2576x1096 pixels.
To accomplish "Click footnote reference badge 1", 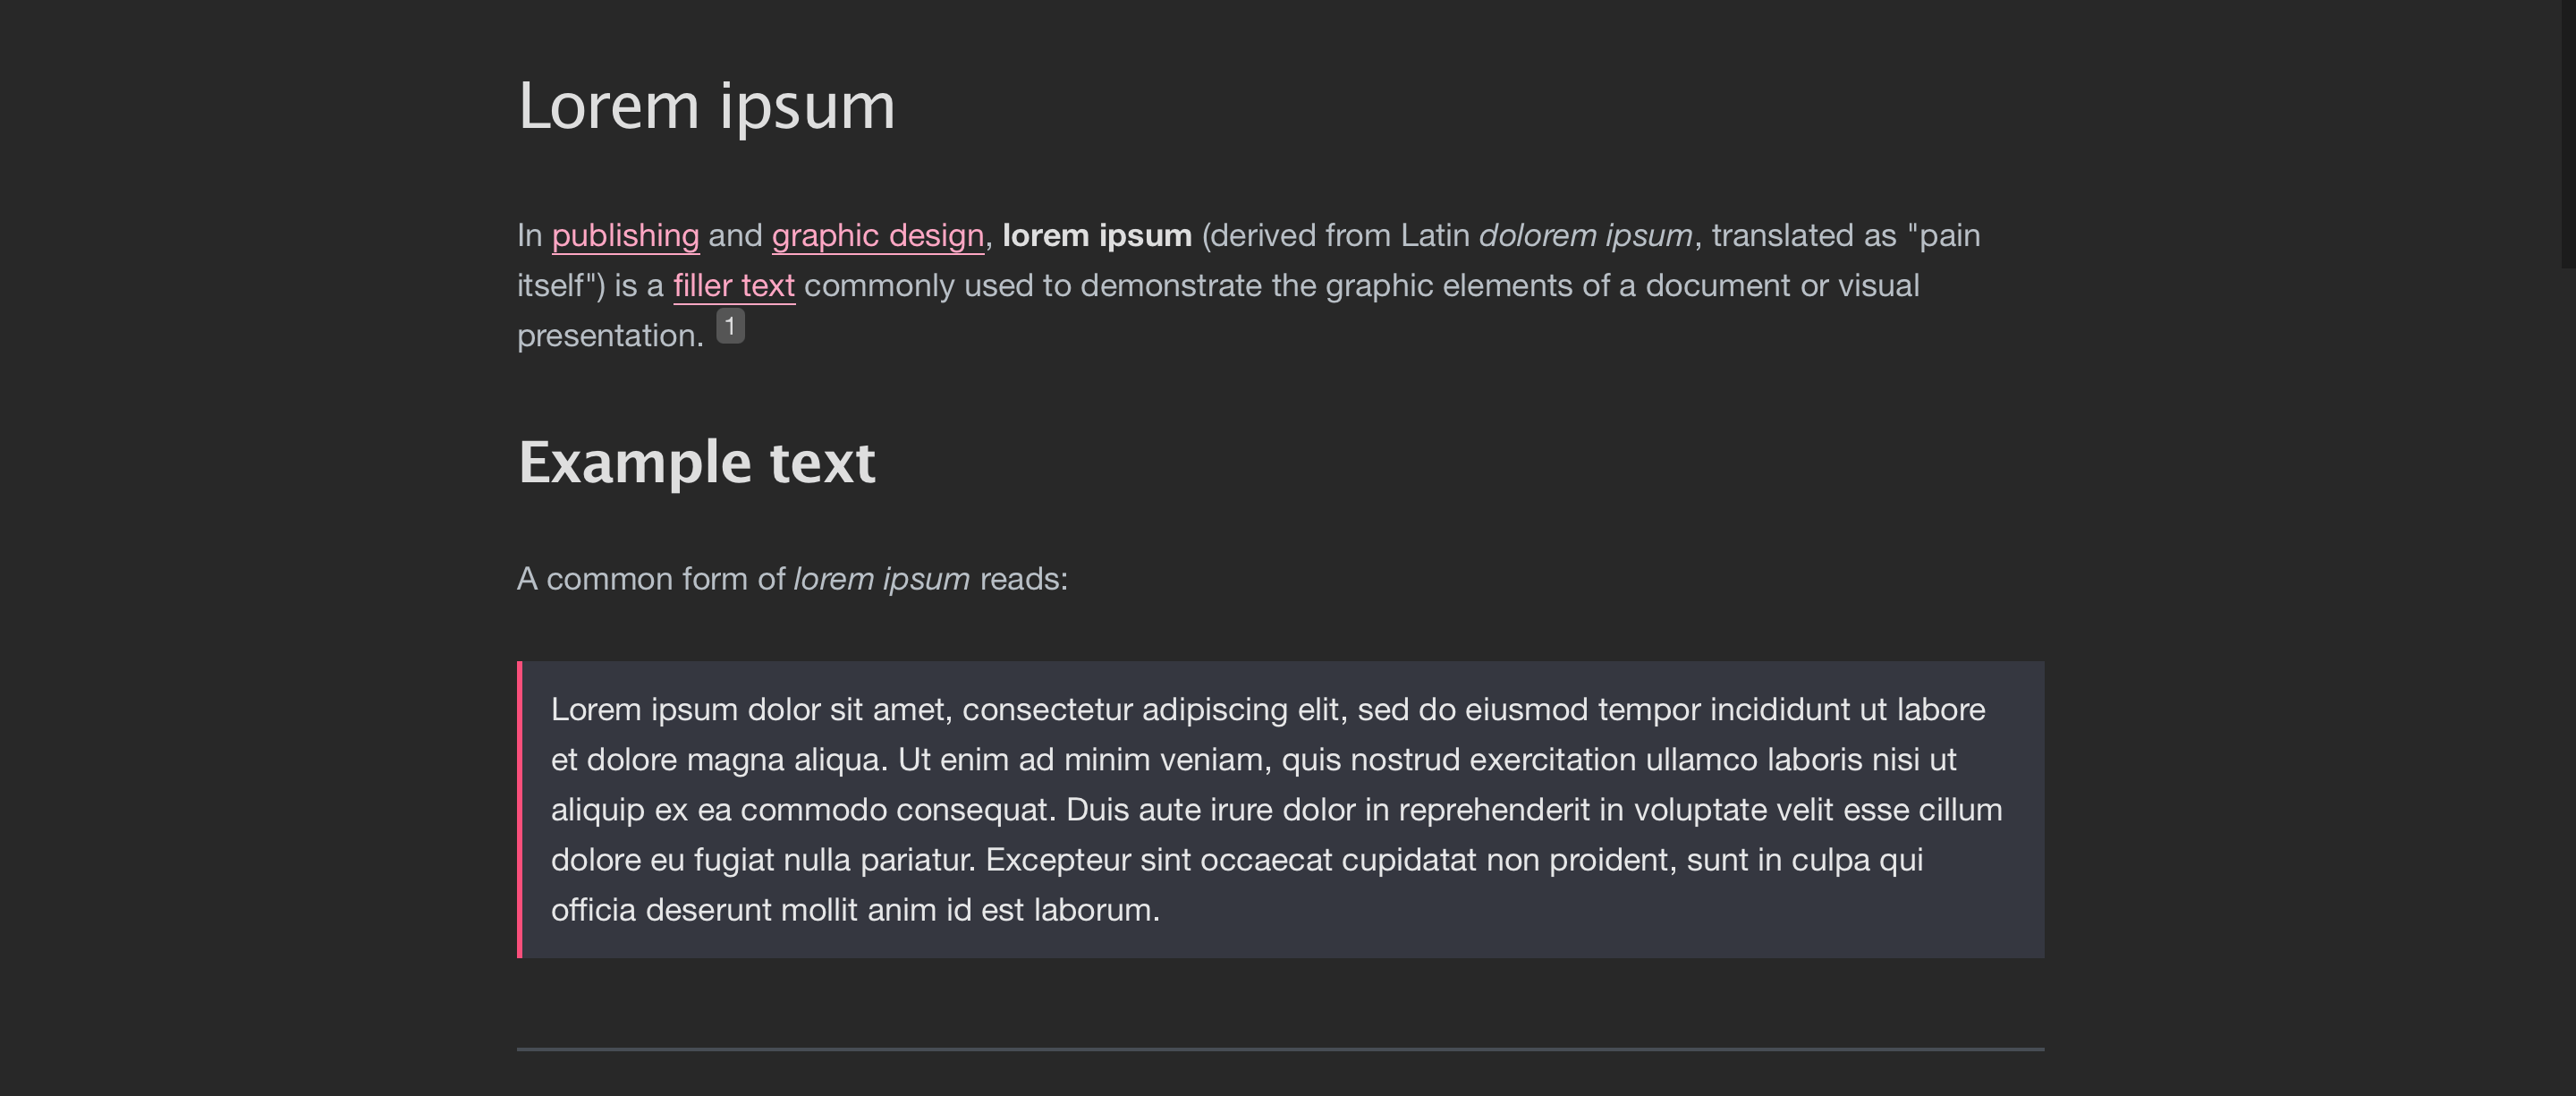I will (x=730, y=326).
